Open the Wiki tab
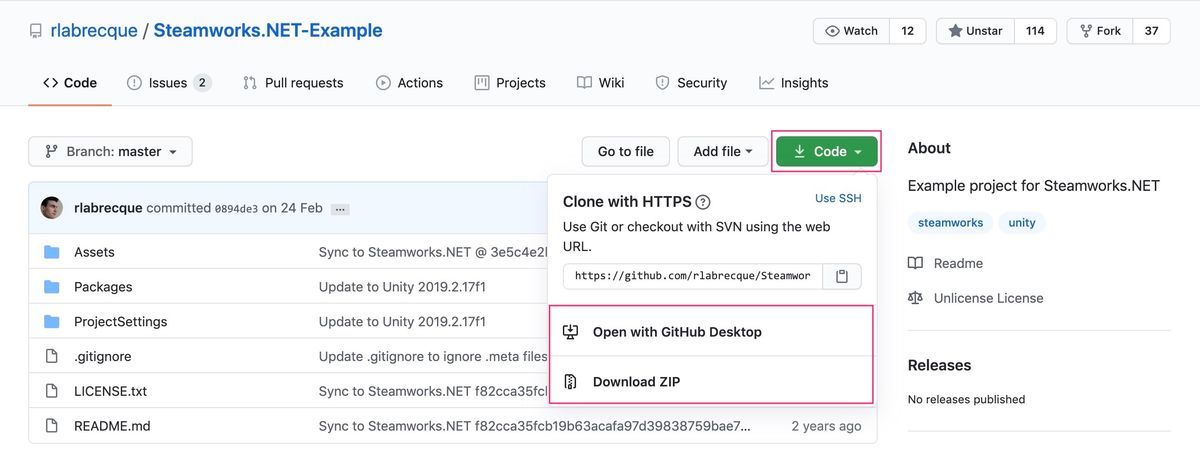 [600, 83]
